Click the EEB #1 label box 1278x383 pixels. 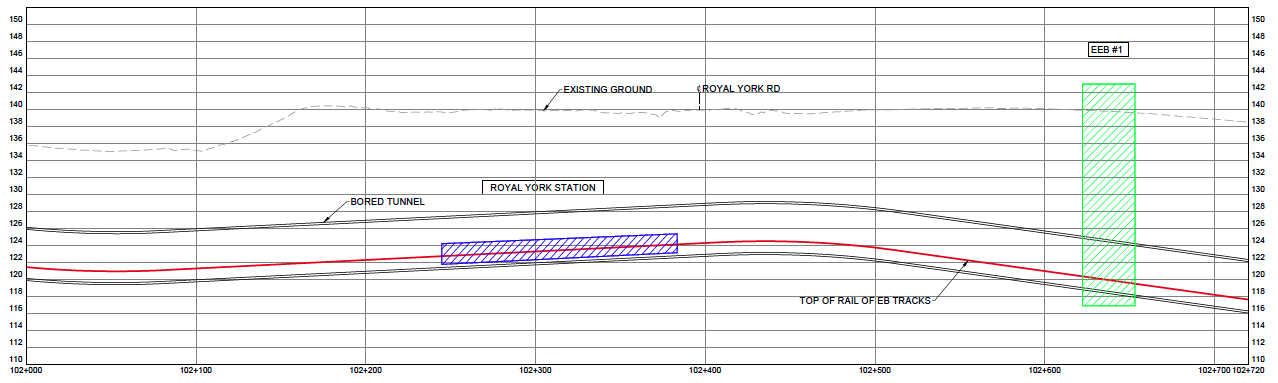(x=1108, y=49)
